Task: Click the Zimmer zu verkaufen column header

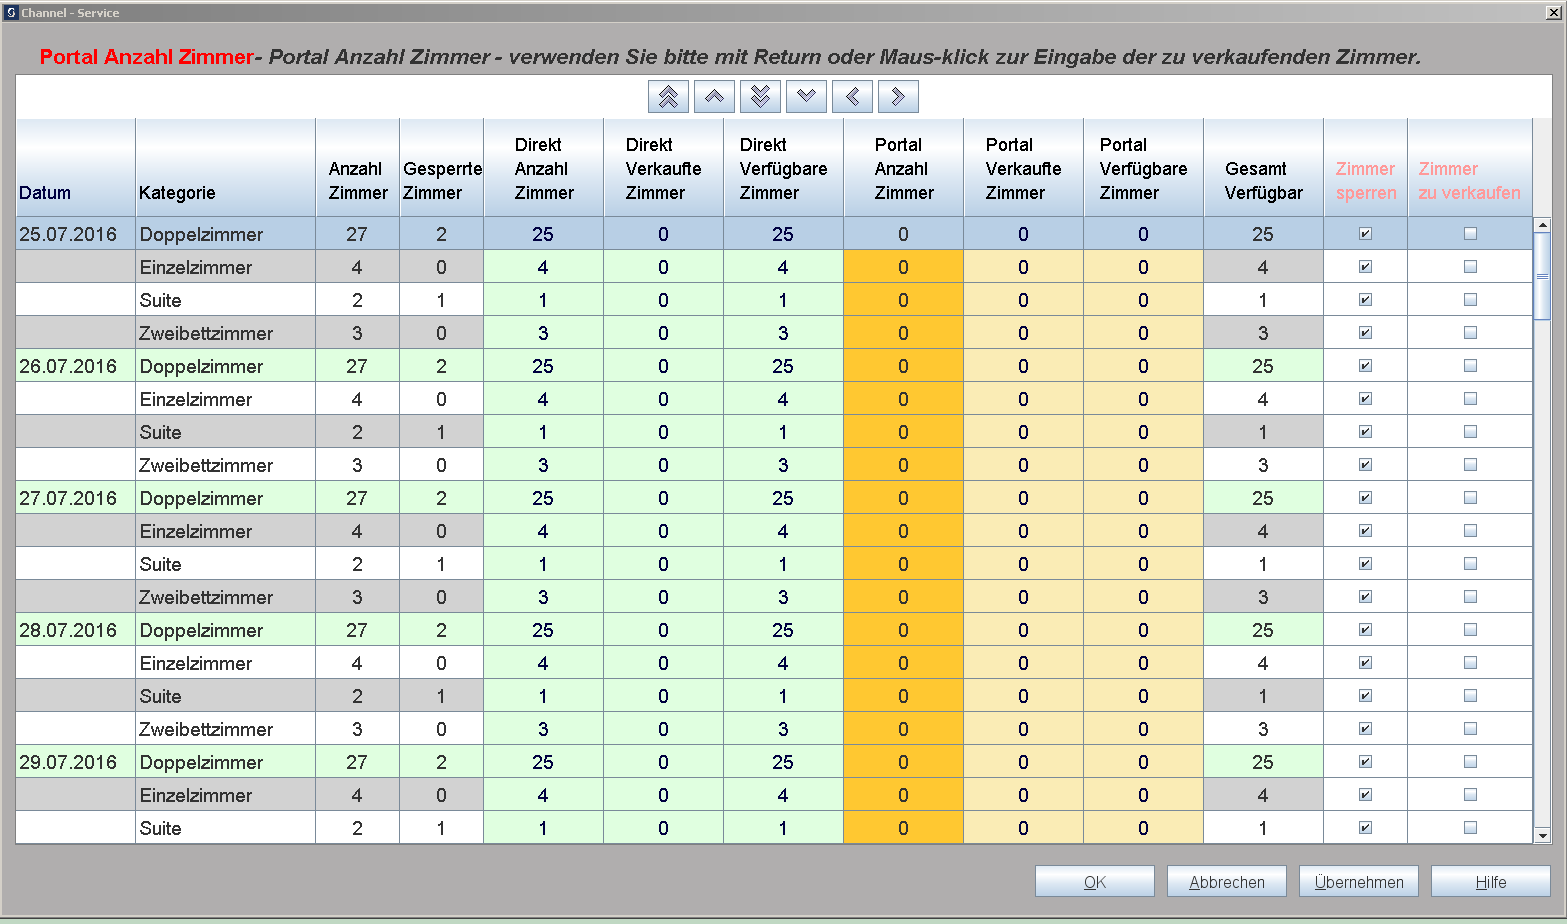Action: tap(1469, 168)
